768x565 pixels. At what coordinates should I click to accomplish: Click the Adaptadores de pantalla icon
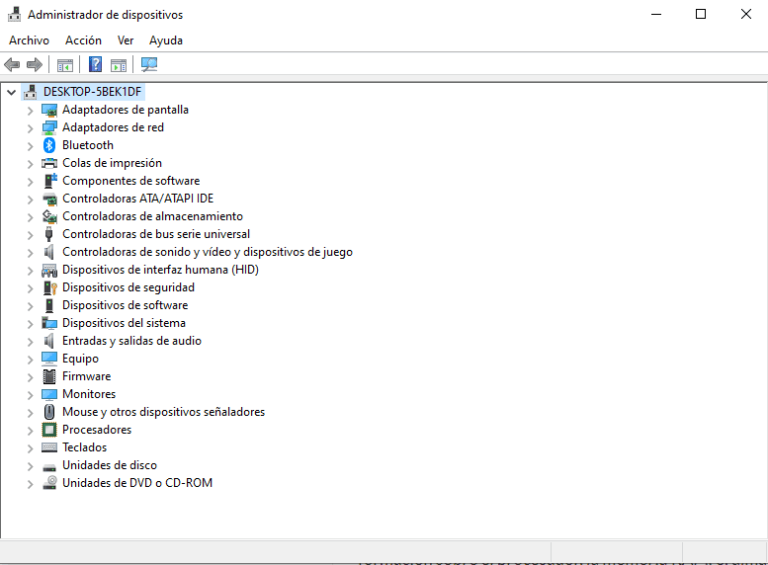pyautogui.click(x=49, y=110)
